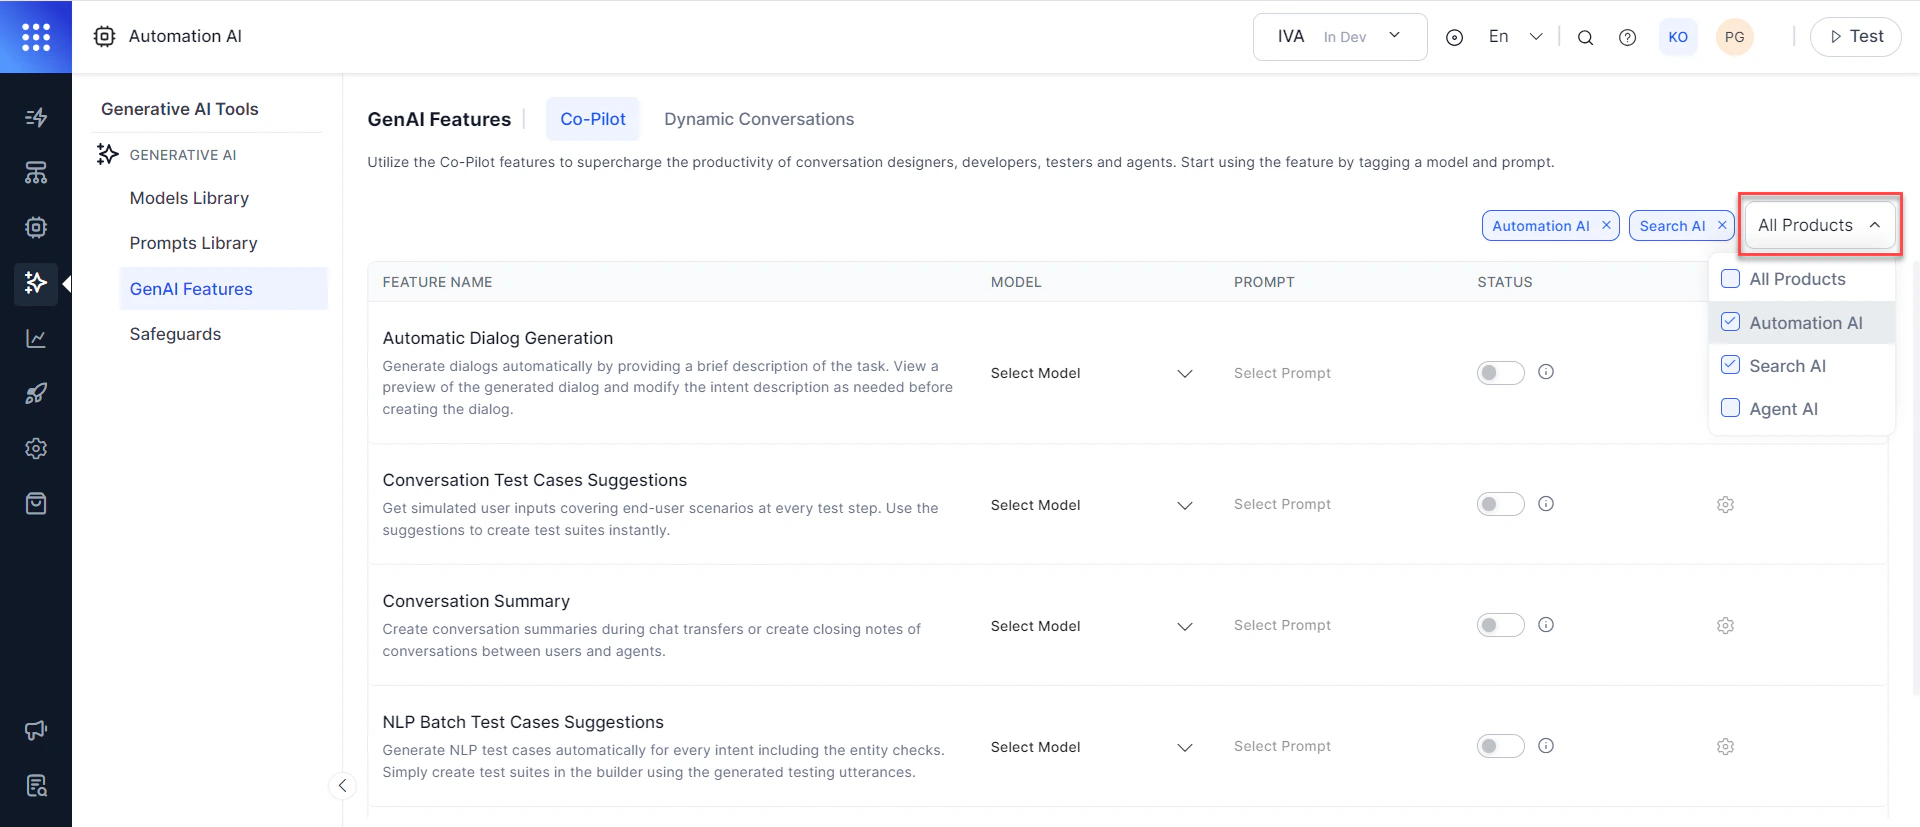Click the search magnifier icon in header
The image size is (1920, 827).
[x=1585, y=38]
